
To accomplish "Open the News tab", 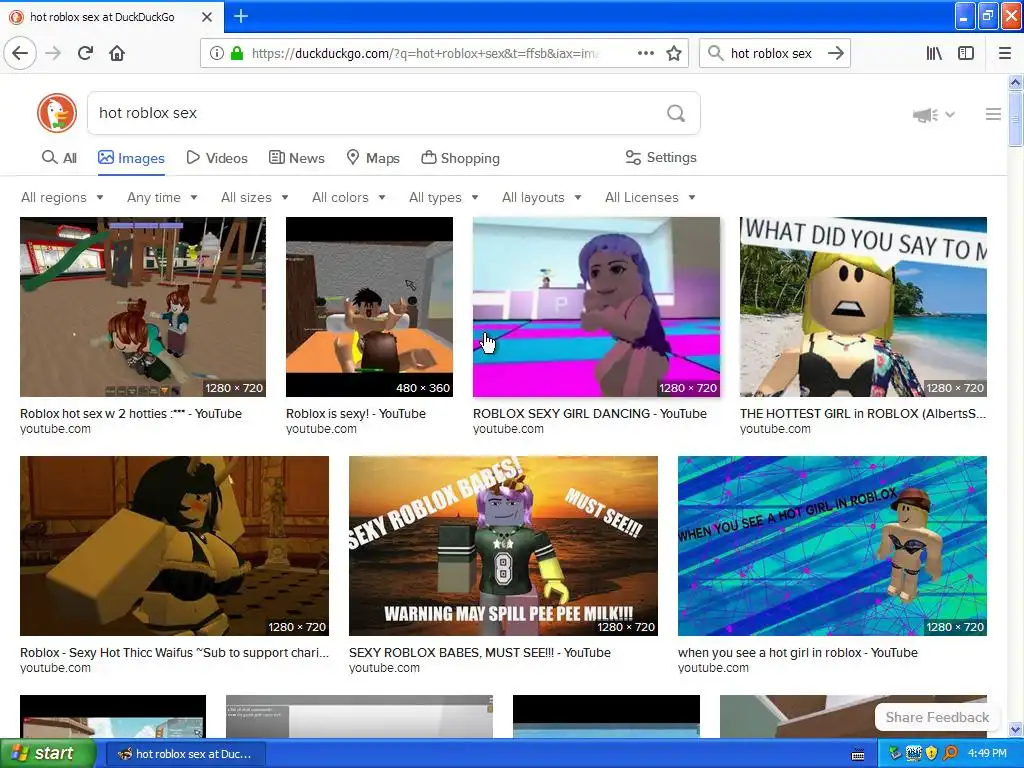I will click(297, 158).
